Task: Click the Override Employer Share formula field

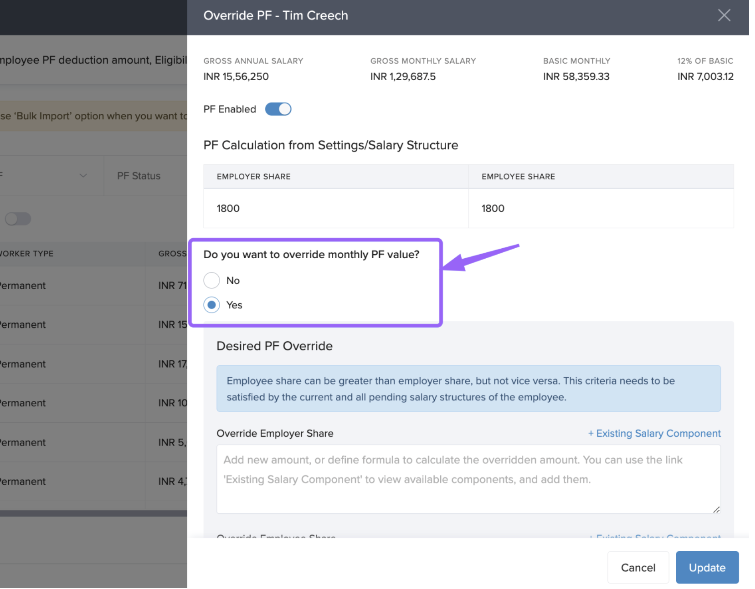Action: tap(468, 479)
